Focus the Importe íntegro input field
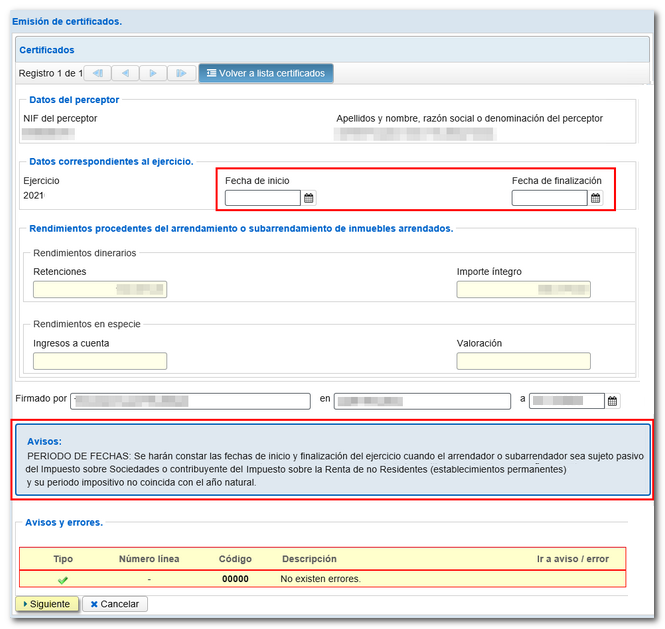 pos(523,290)
